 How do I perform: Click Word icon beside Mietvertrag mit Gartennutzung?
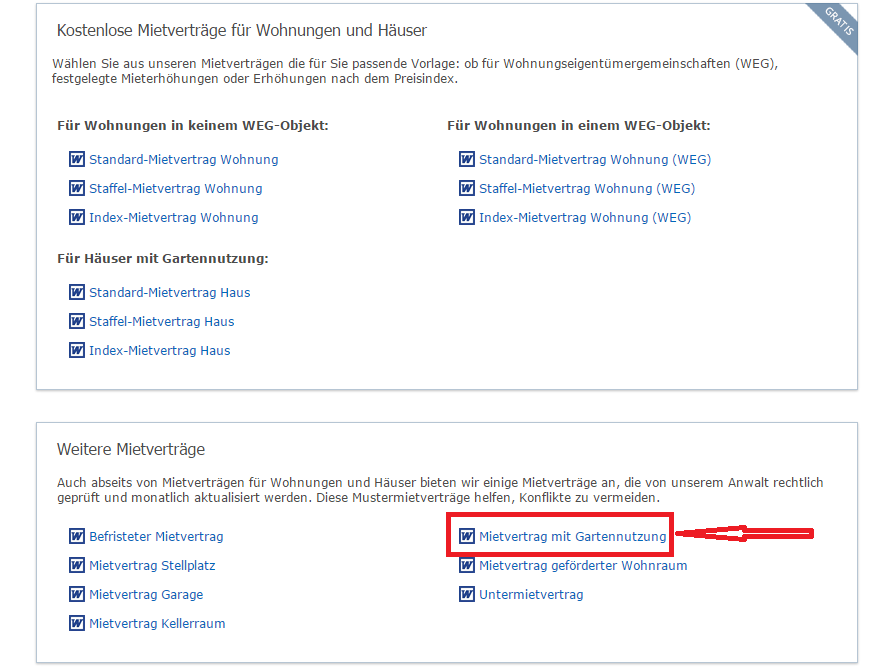467,537
